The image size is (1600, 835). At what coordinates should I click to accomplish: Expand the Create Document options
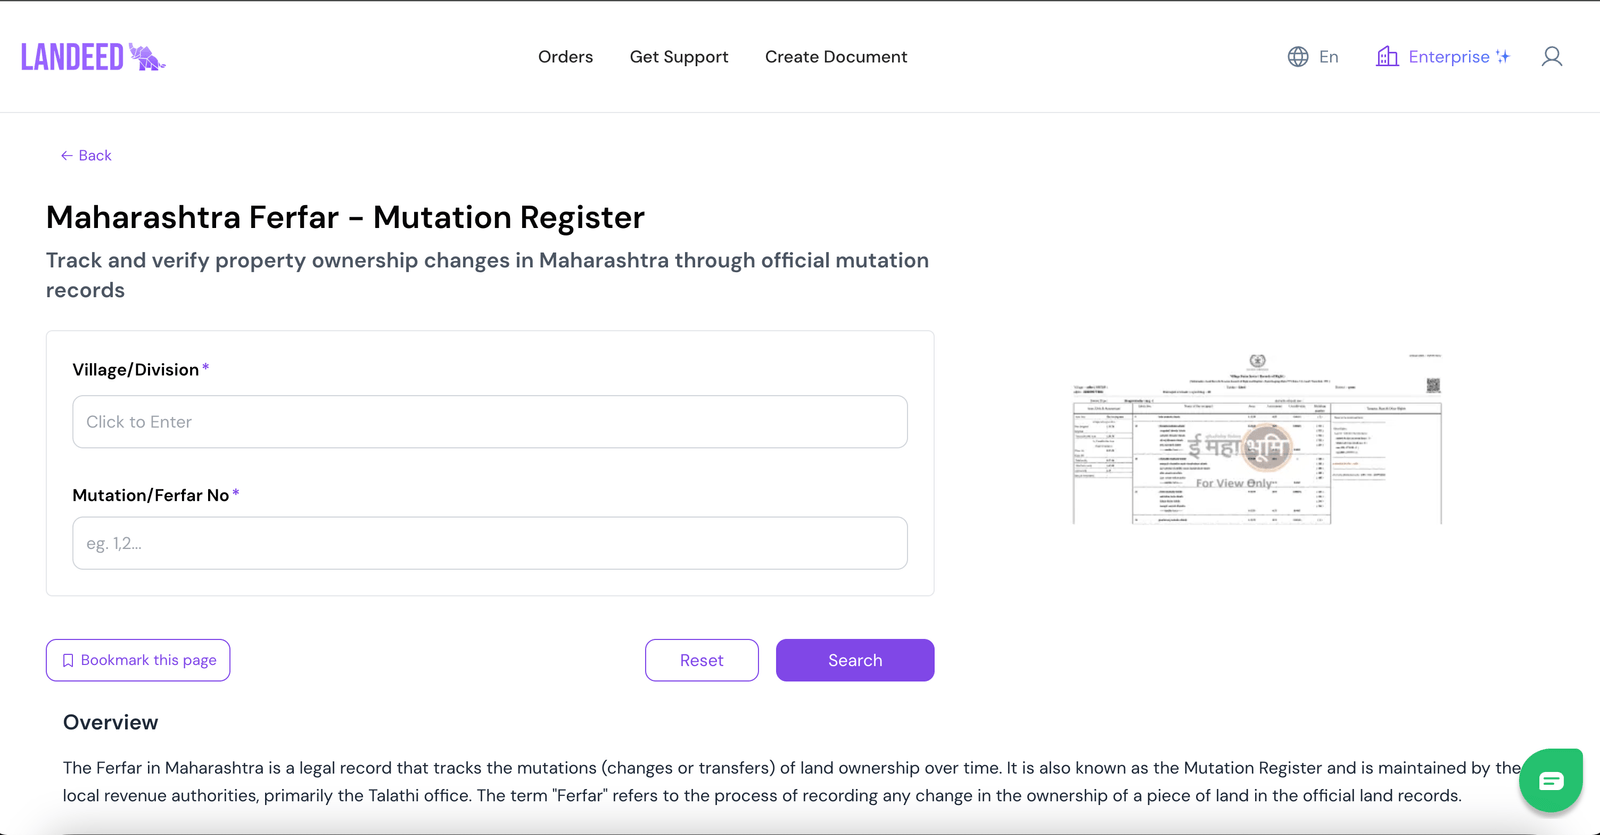(836, 57)
